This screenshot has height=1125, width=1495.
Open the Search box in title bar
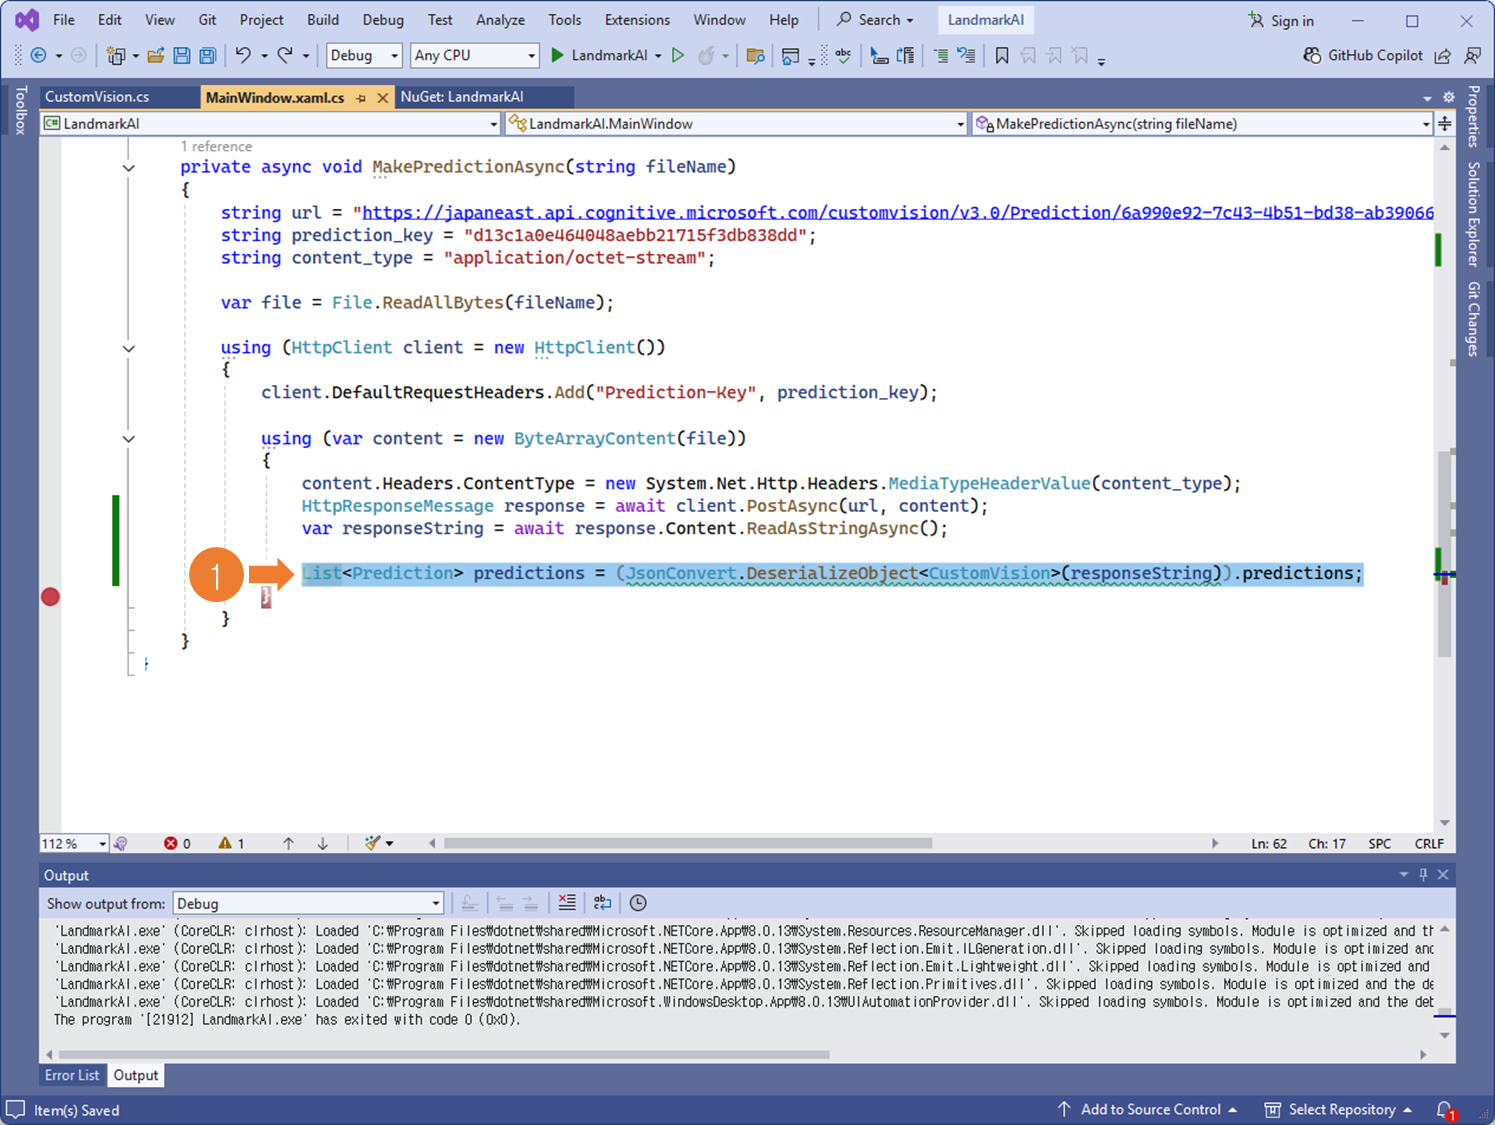pos(875,20)
